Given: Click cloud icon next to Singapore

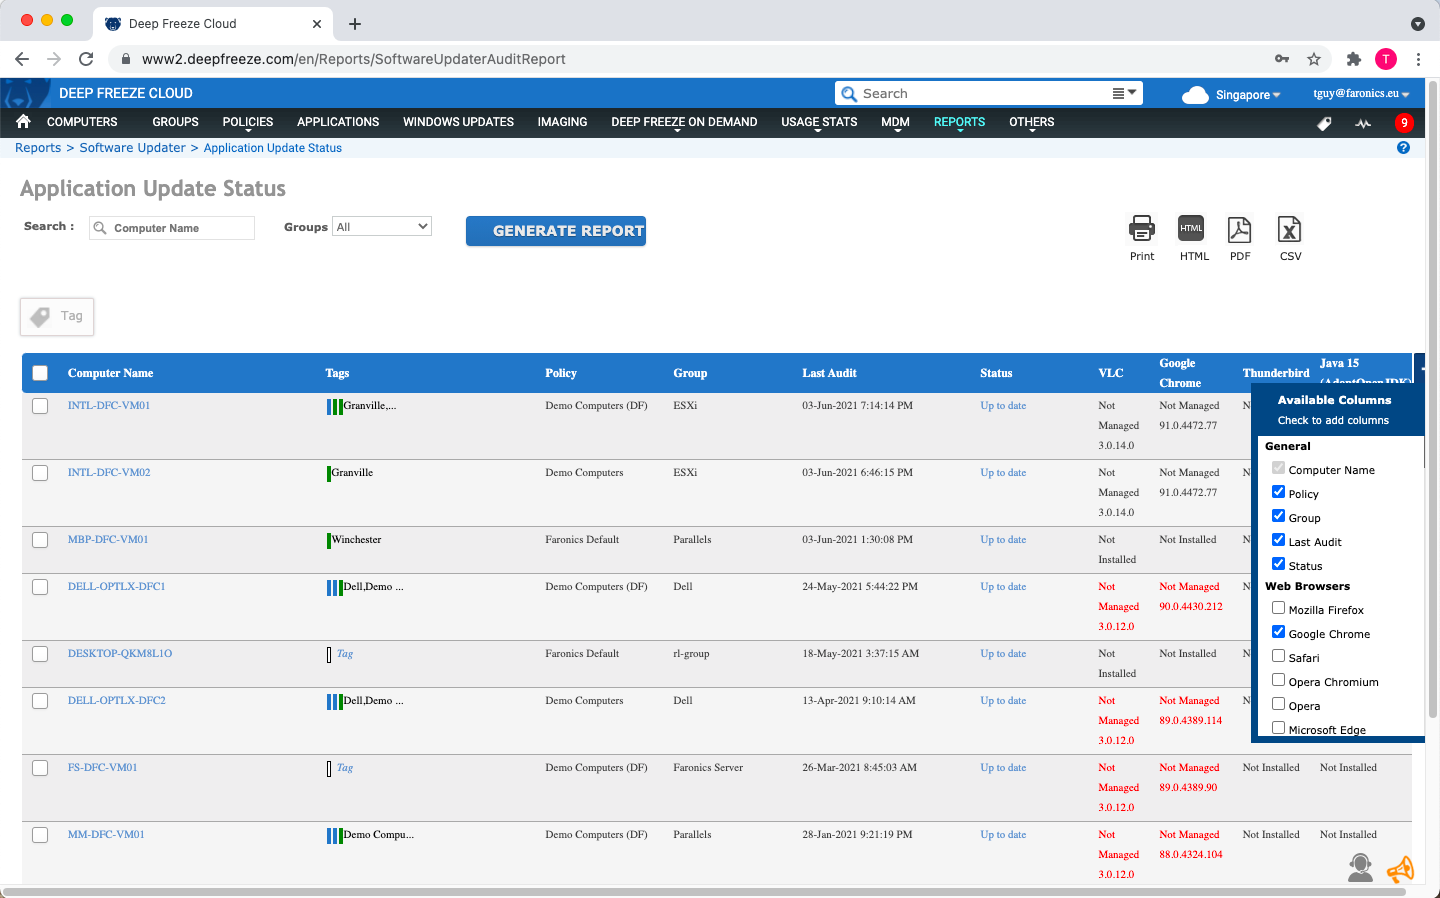Looking at the screenshot, I should coord(1195,95).
